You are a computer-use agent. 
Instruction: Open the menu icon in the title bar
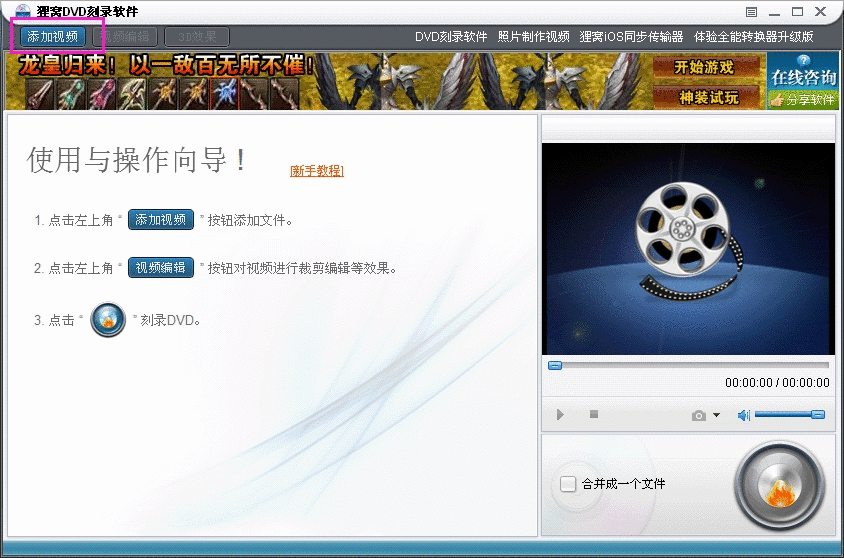click(751, 12)
